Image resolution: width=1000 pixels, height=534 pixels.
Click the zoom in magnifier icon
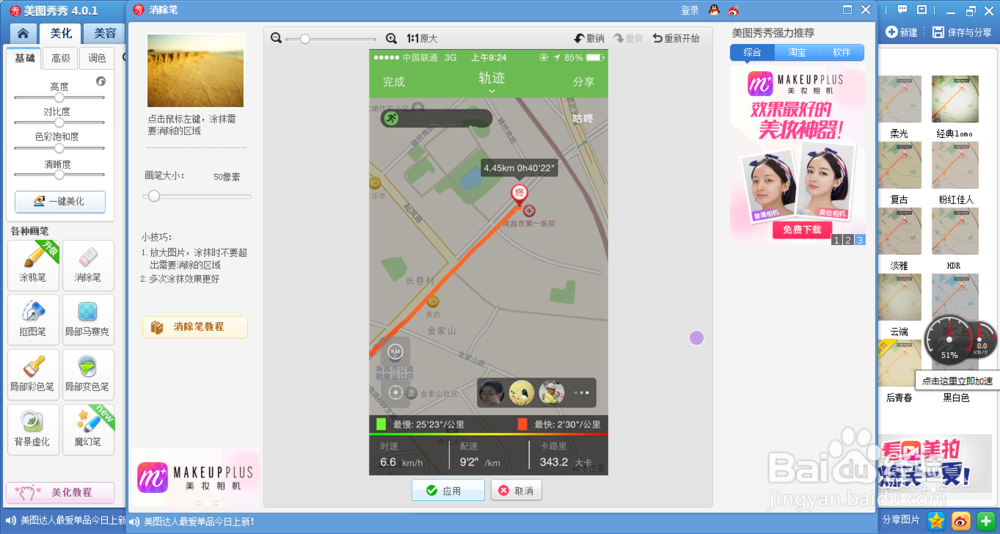click(392, 38)
